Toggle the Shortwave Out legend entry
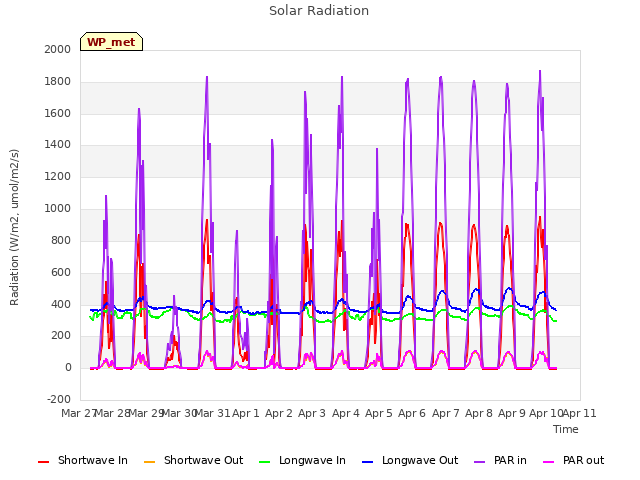Screen dimensions: 640x480 pyautogui.click(x=193, y=460)
